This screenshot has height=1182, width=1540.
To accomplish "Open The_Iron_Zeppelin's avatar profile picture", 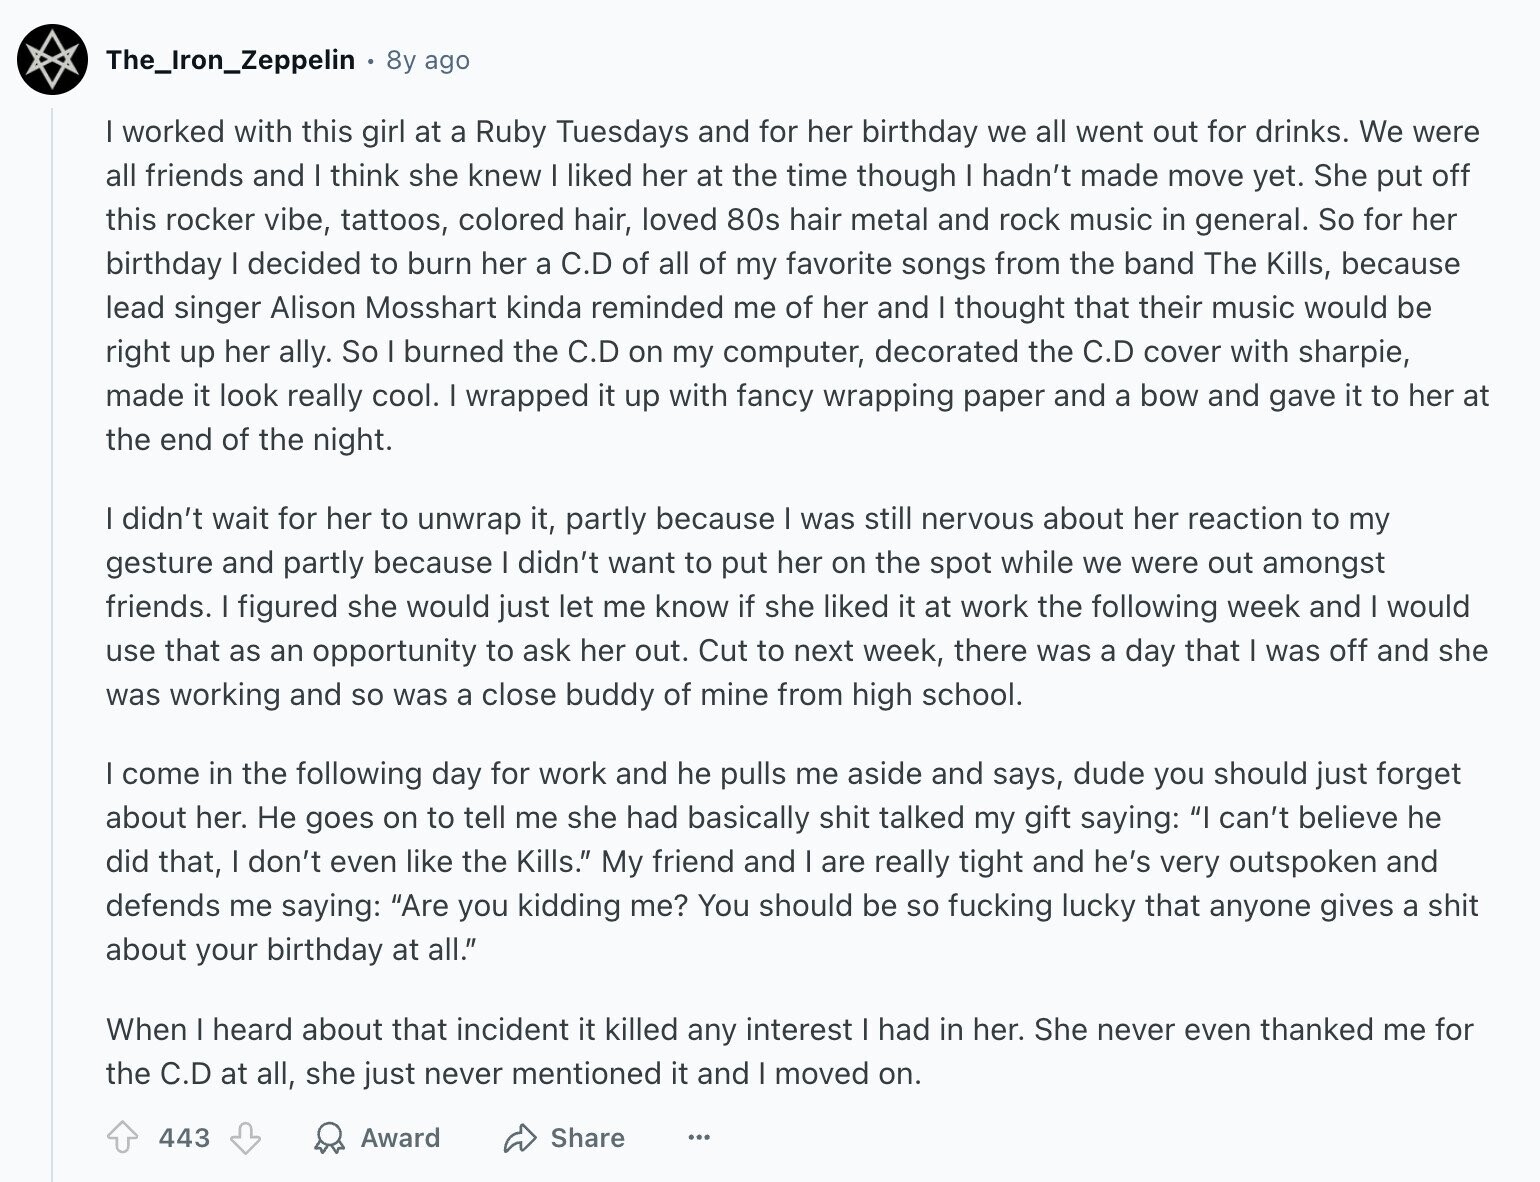I will (53, 60).
